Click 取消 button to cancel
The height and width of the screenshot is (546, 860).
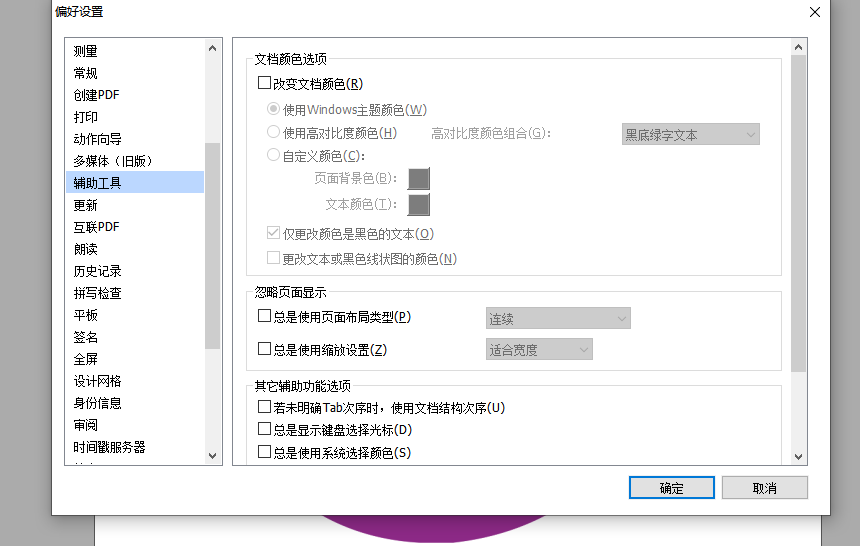(765, 488)
